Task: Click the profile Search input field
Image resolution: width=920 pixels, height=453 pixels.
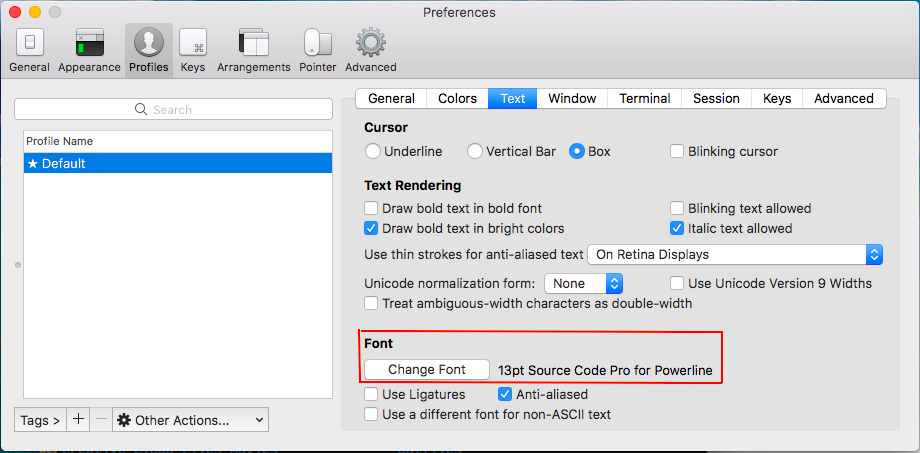Action: click(x=173, y=109)
